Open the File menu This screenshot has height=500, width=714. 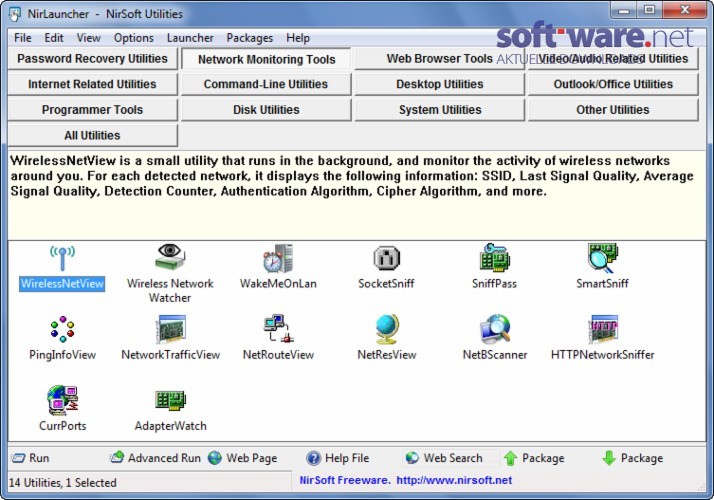coord(23,38)
